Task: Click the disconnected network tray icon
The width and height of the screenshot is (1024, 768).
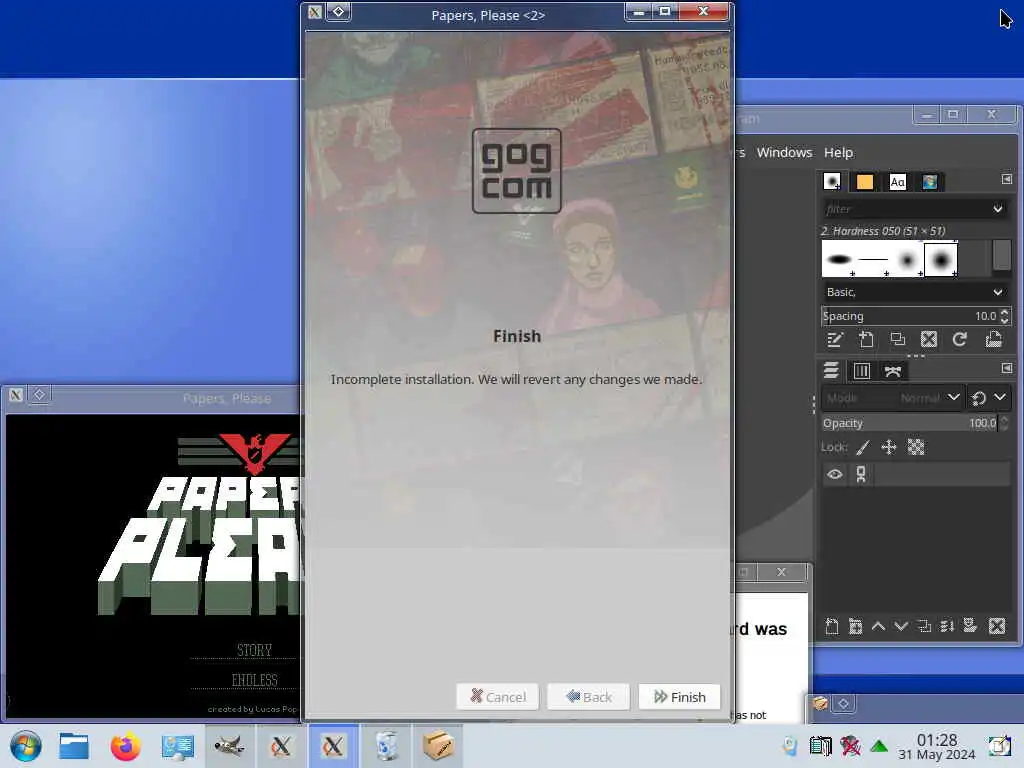Action: (x=850, y=746)
